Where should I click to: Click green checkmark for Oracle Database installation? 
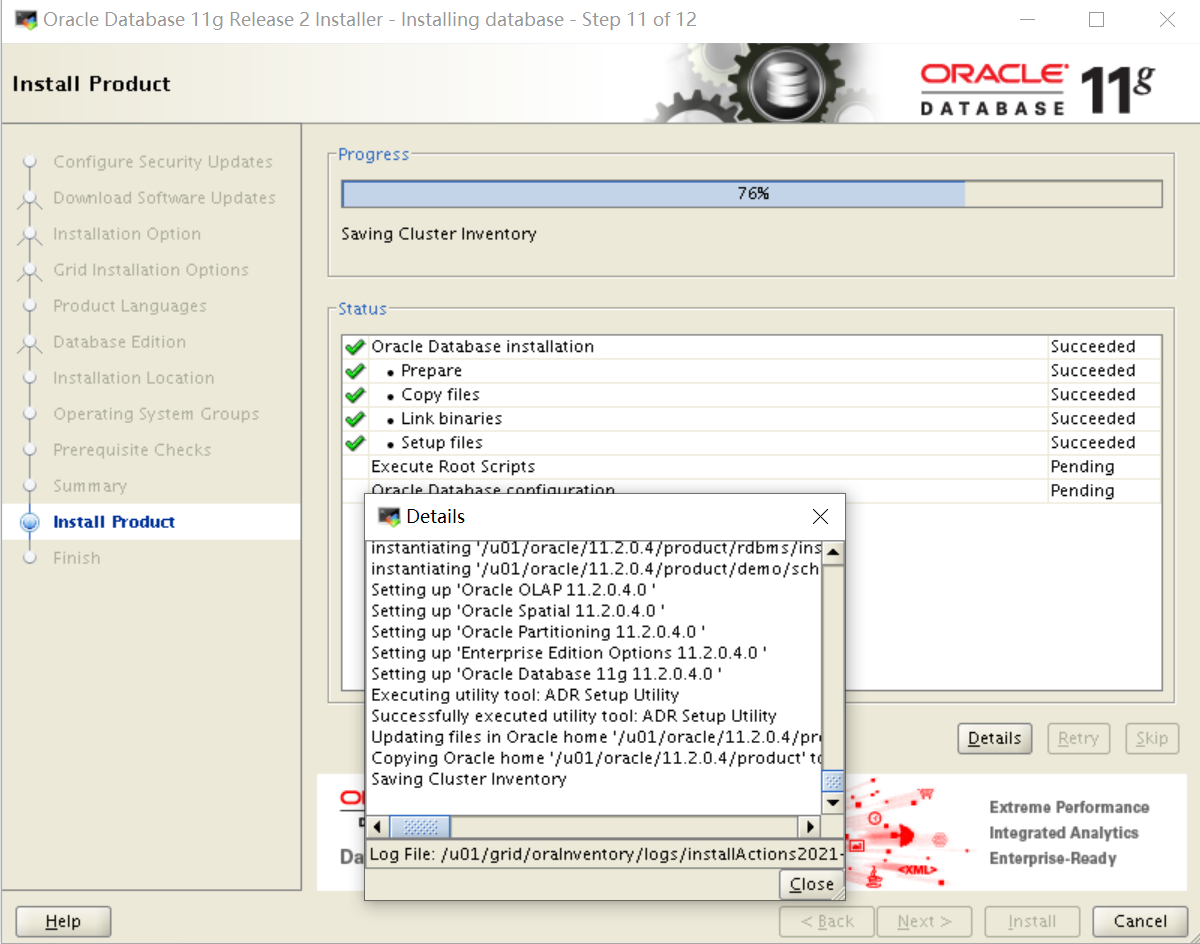pos(354,347)
